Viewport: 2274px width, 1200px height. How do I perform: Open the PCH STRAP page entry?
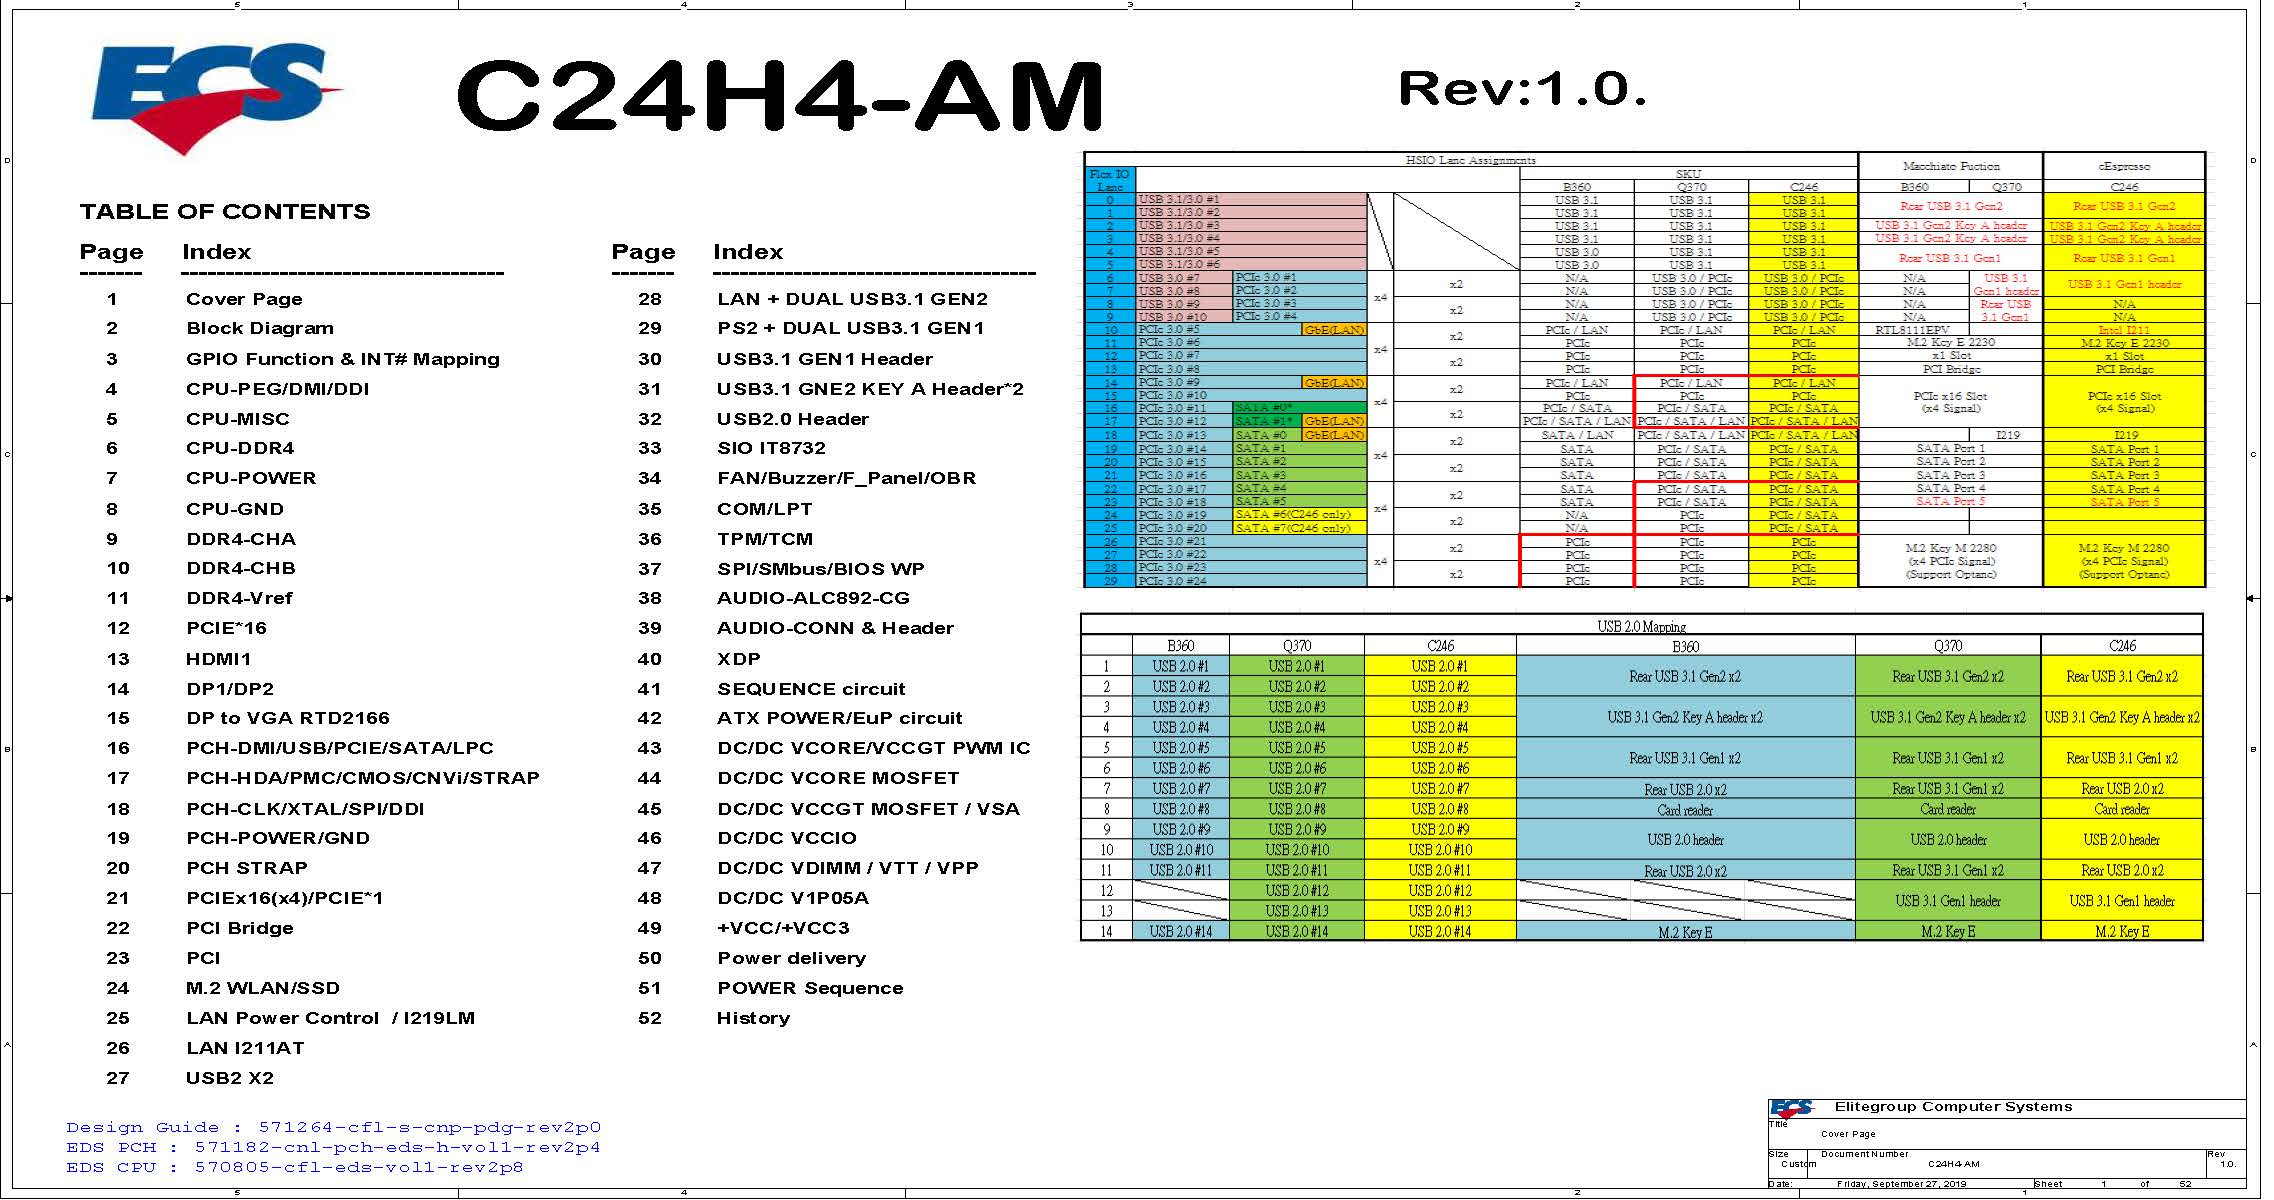tap(246, 868)
